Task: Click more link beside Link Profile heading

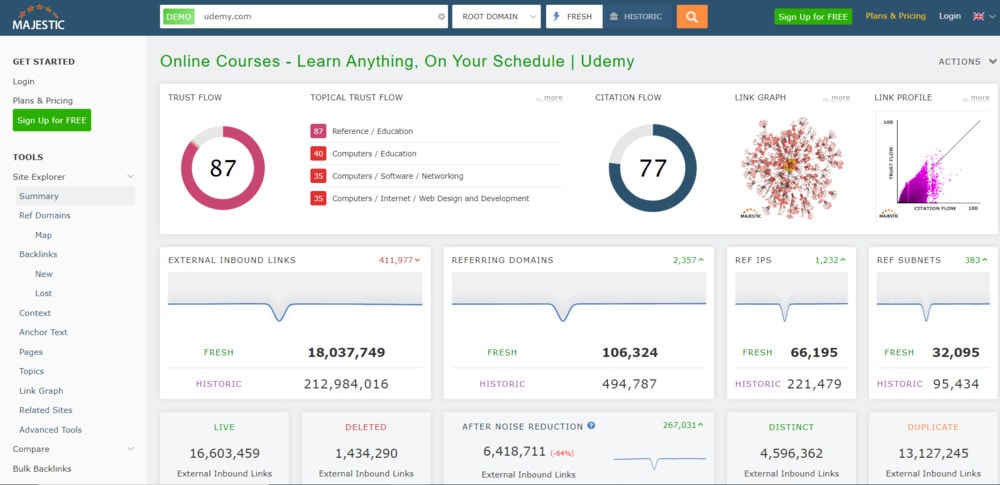Action: coord(976,98)
